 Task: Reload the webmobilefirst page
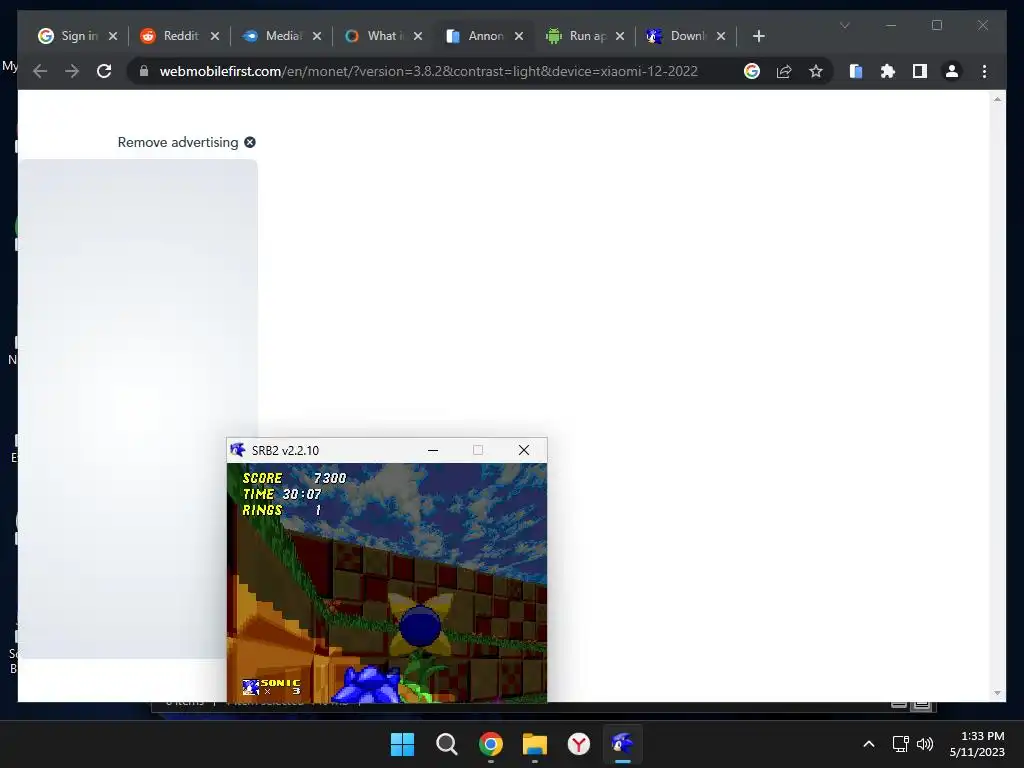point(104,71)
